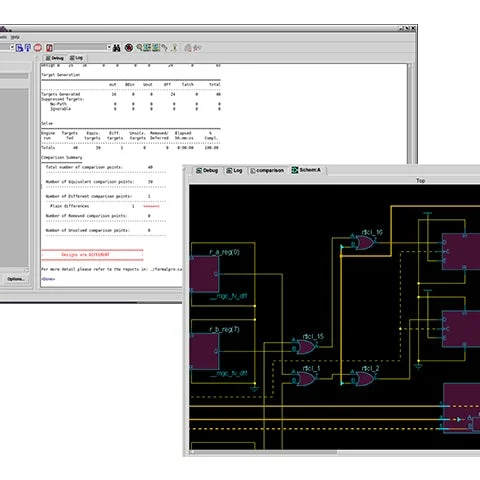Click the red document icon in toolbar
The image size is (480, 480).
click(49, 48)
